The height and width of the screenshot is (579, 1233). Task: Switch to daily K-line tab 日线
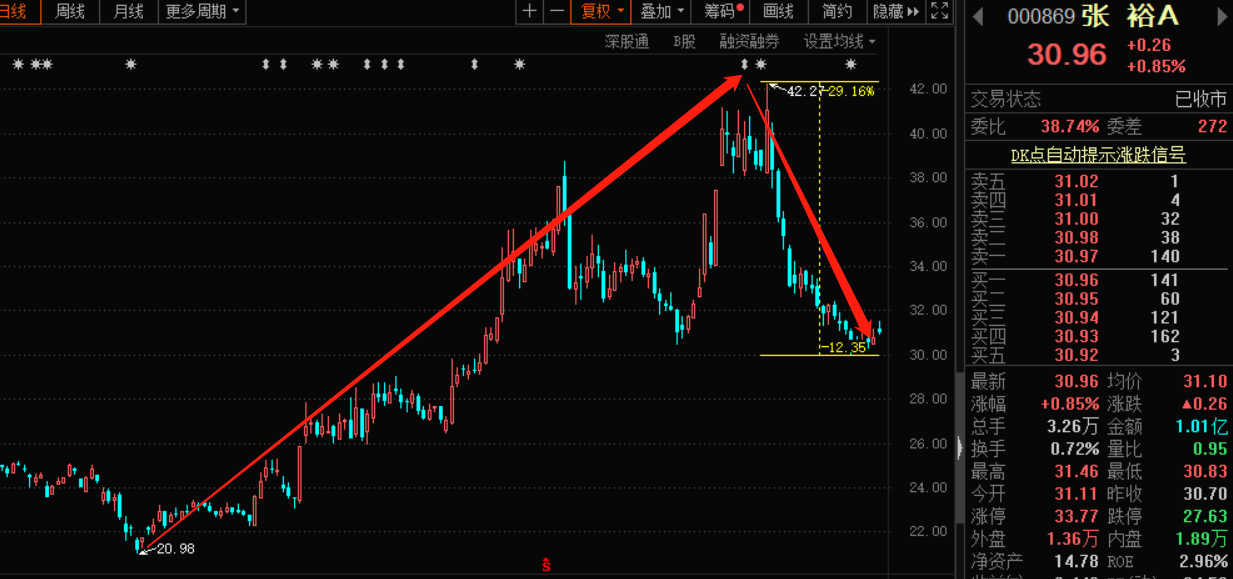18,12
